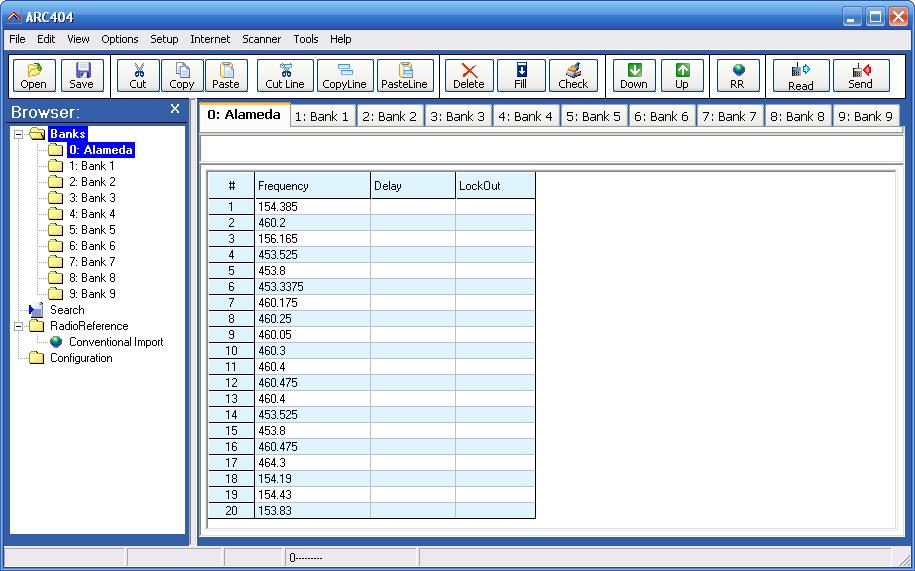The image size is (915, 571).
Task: Select 4: Bank 4 in Browser tree
Action: pos(92,214)
